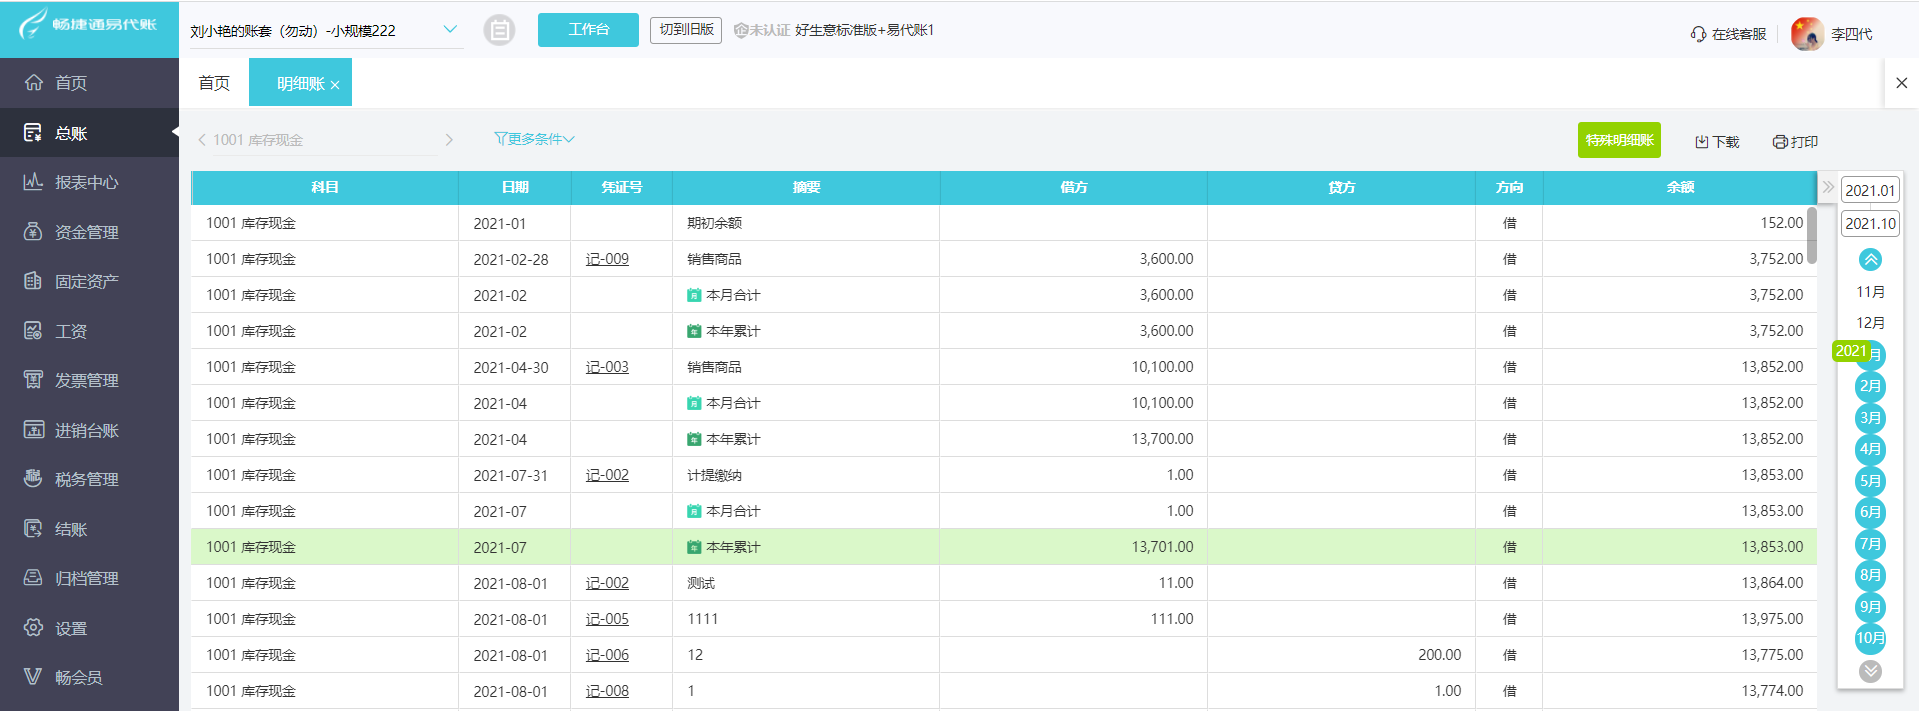Image resolution: width=1919 pixels, height=711 pixels.
Task: Go to next account with right chevron
Action: (x=449, y=140)
